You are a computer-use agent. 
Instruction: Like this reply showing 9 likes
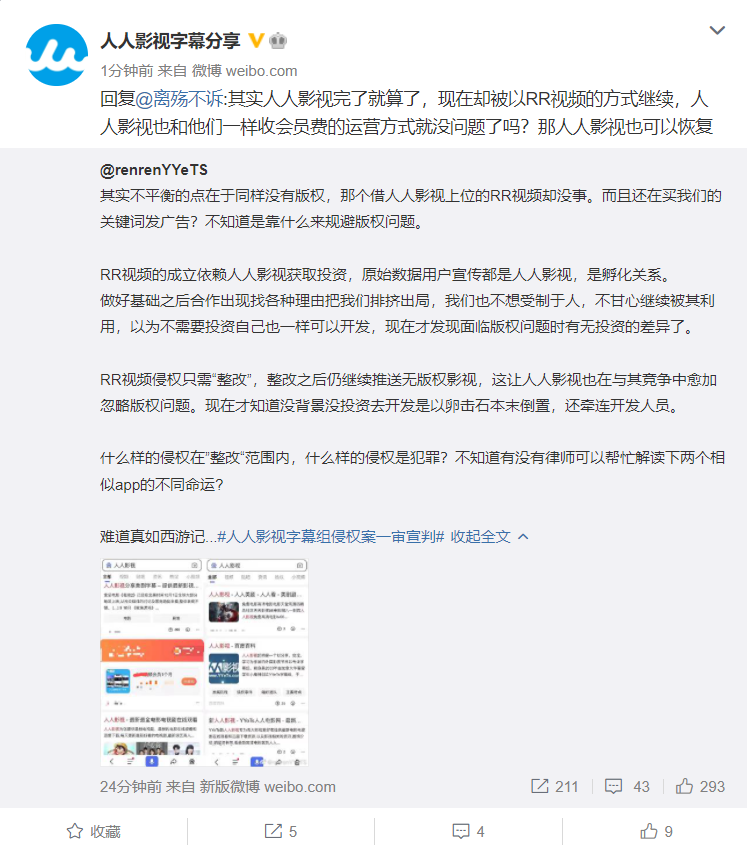pos(656,831)
